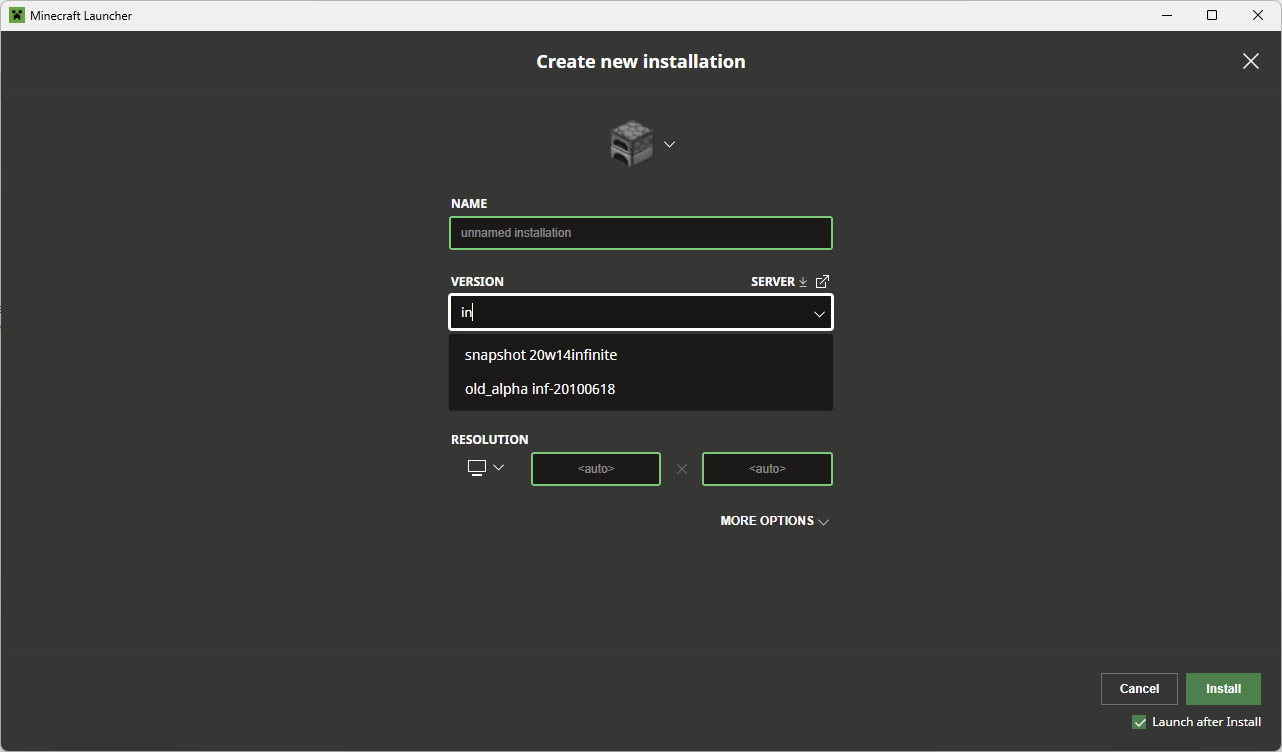Screen dimensions: 1282x752
Task: Collapse the version dropdown arrow
Action: [820, 314]
